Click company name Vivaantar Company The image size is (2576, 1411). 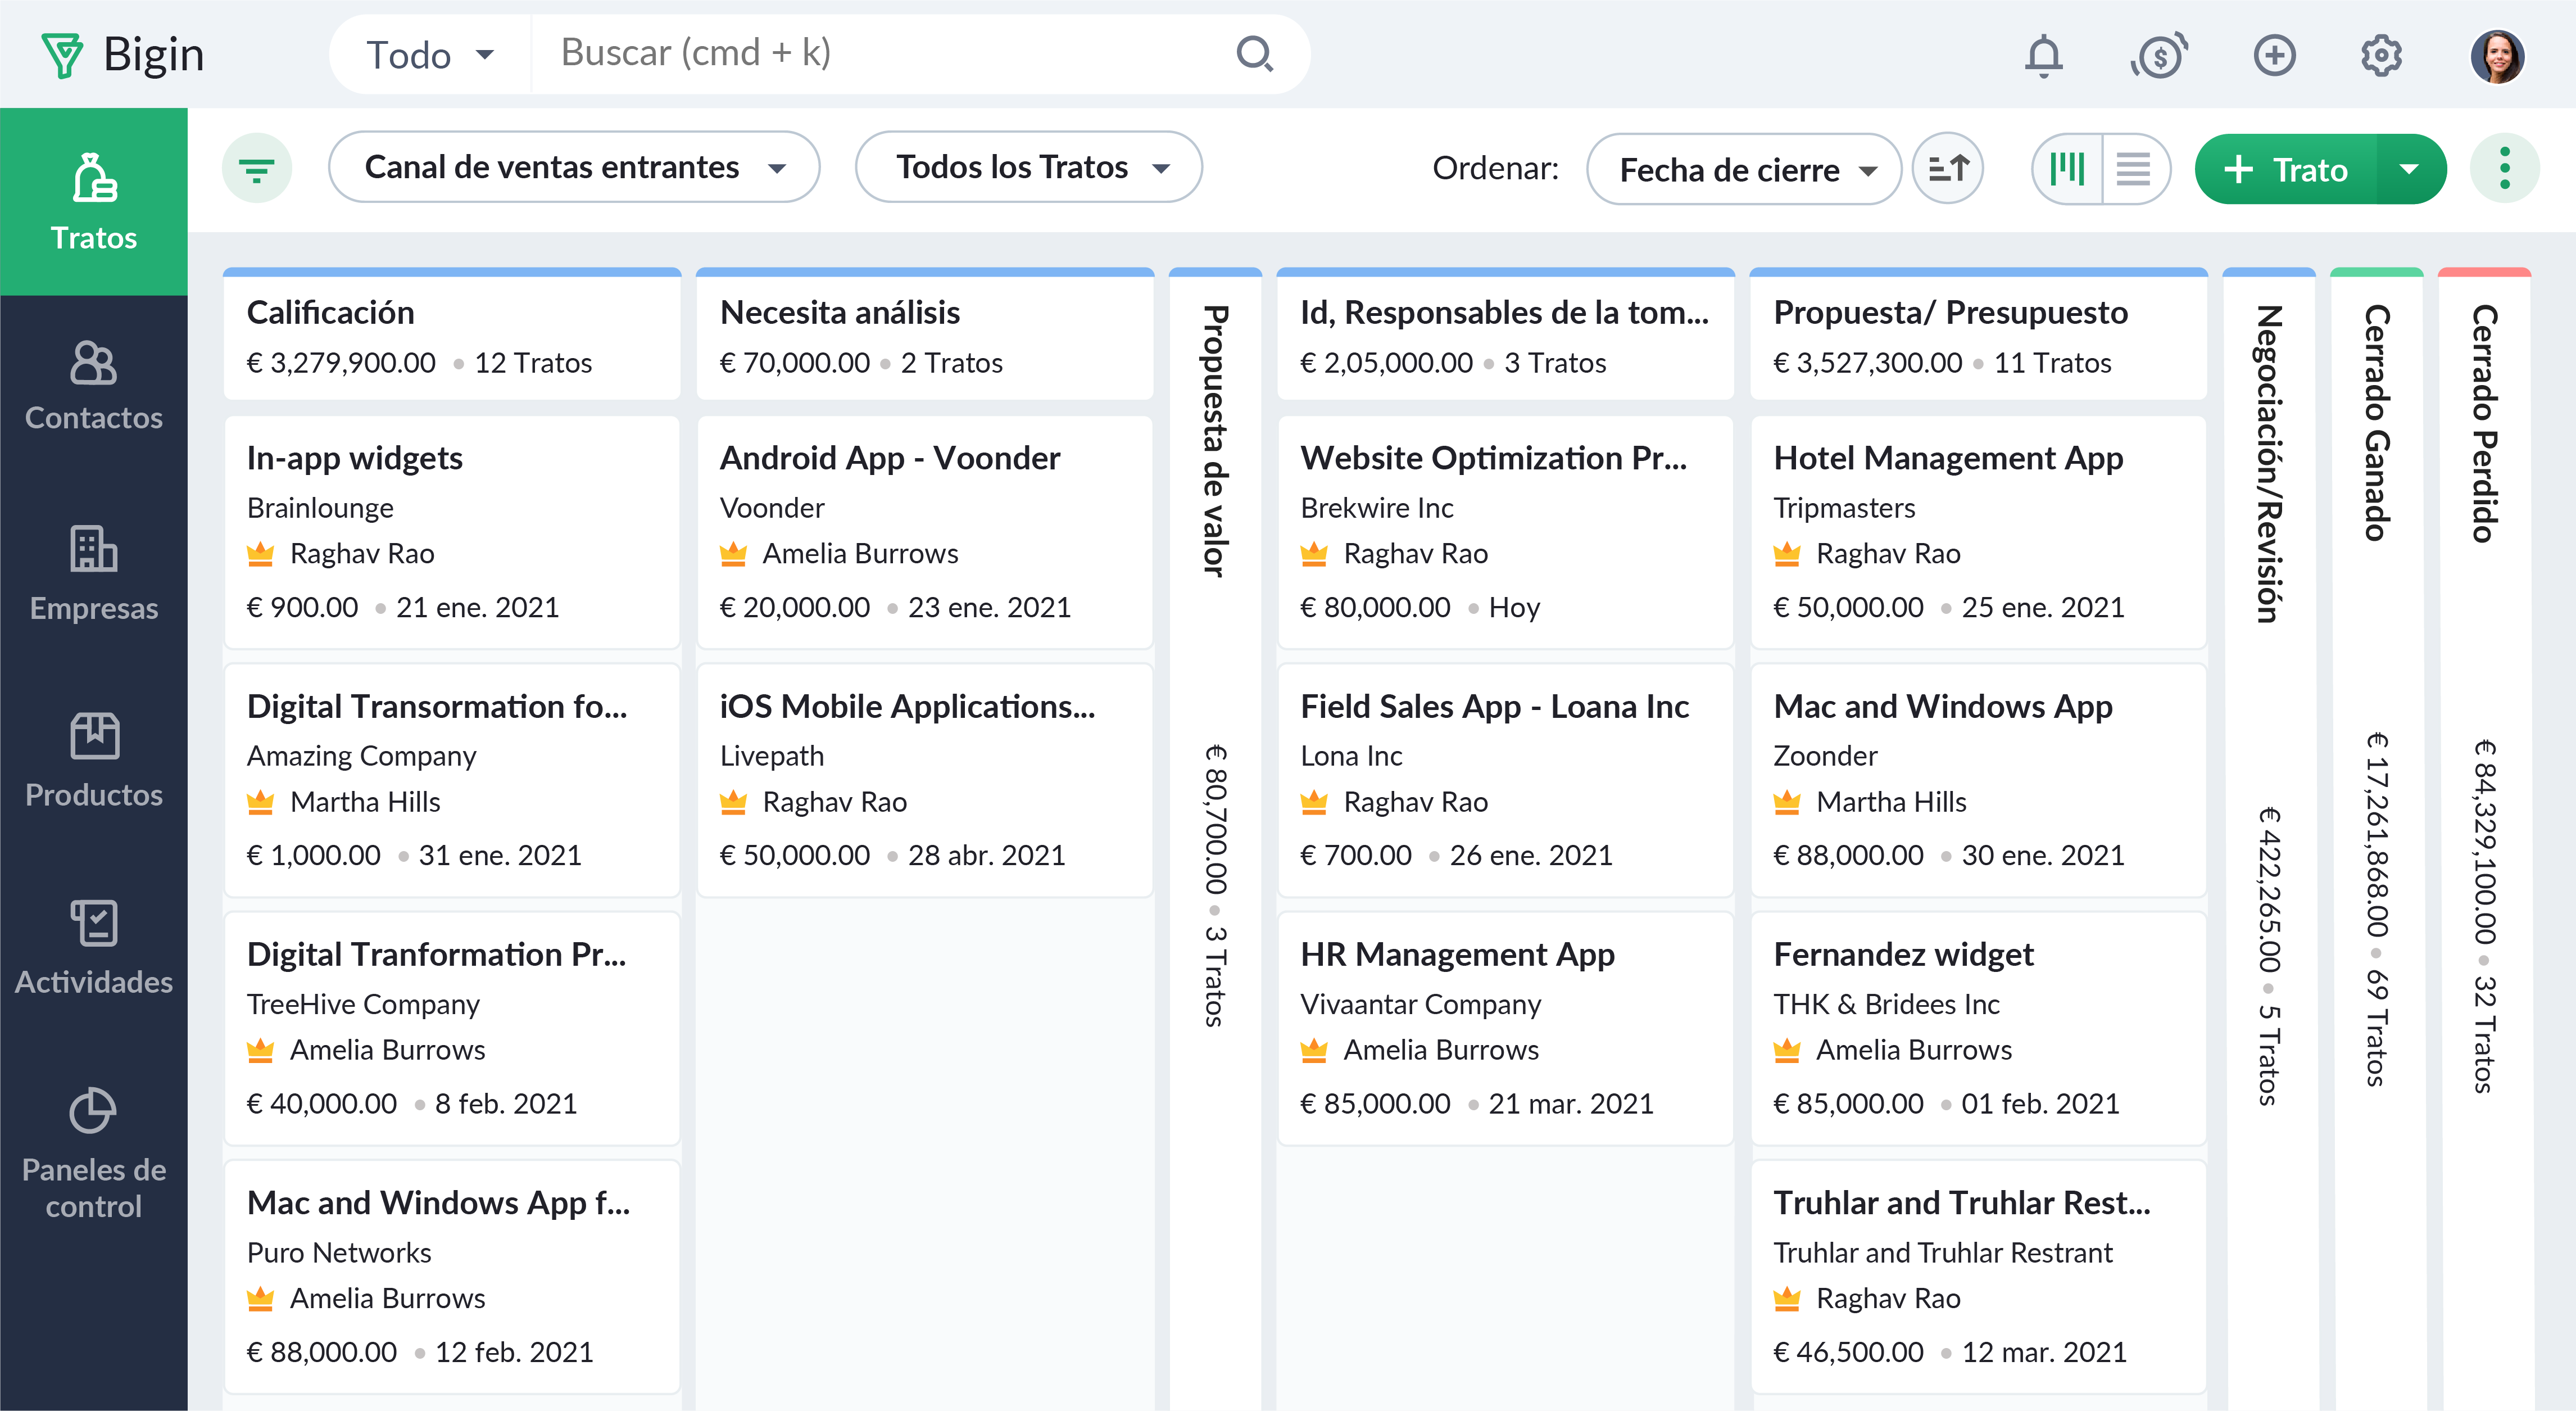coord(1420,1004)
